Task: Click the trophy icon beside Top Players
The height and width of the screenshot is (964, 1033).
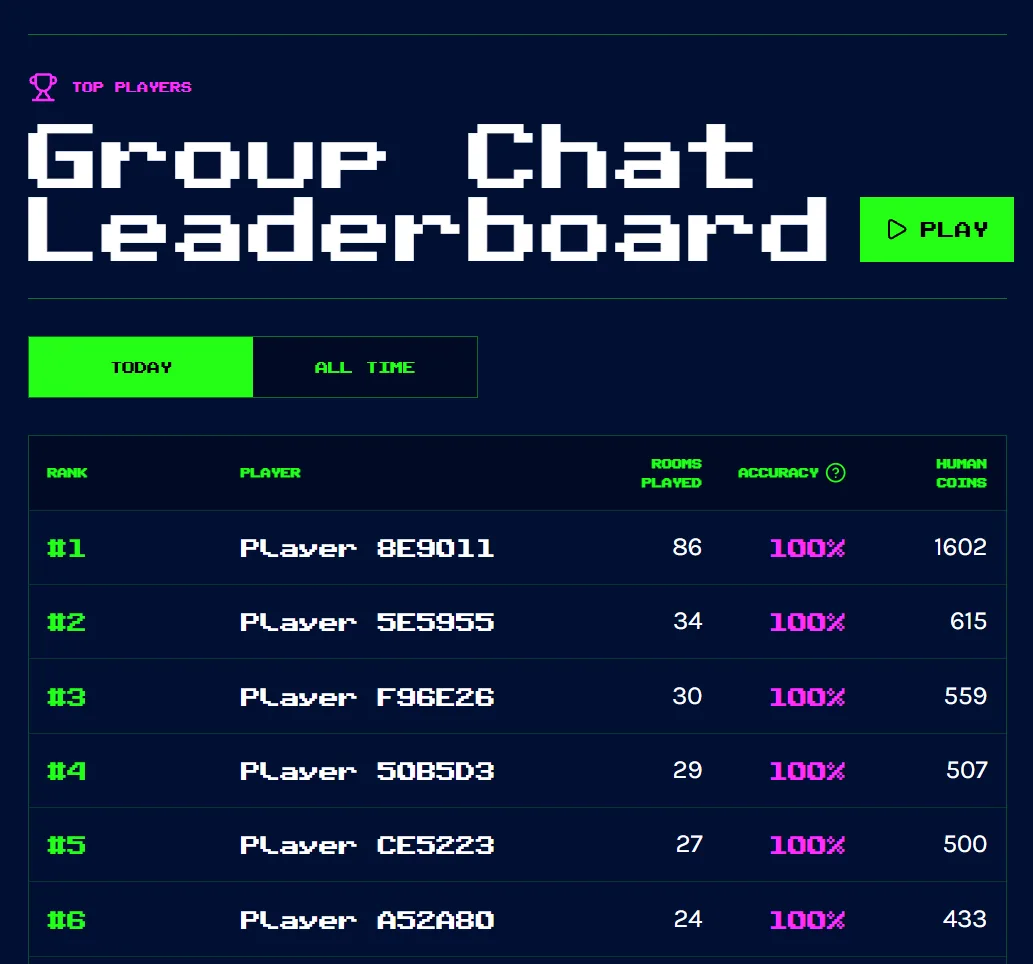Action: (43, 87)
